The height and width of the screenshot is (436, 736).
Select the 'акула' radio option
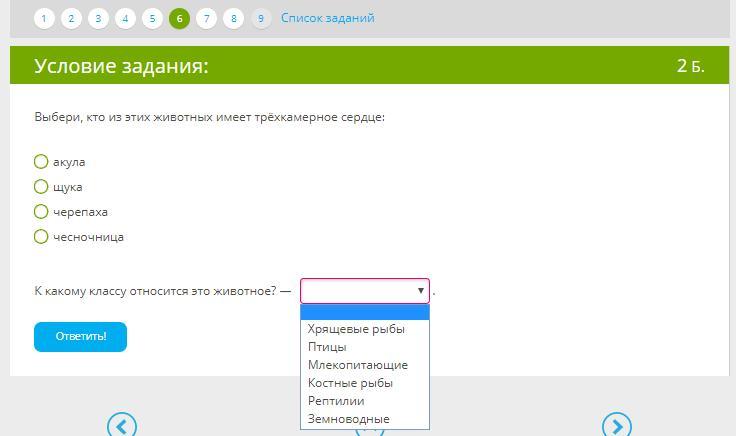tap(41, 161)
